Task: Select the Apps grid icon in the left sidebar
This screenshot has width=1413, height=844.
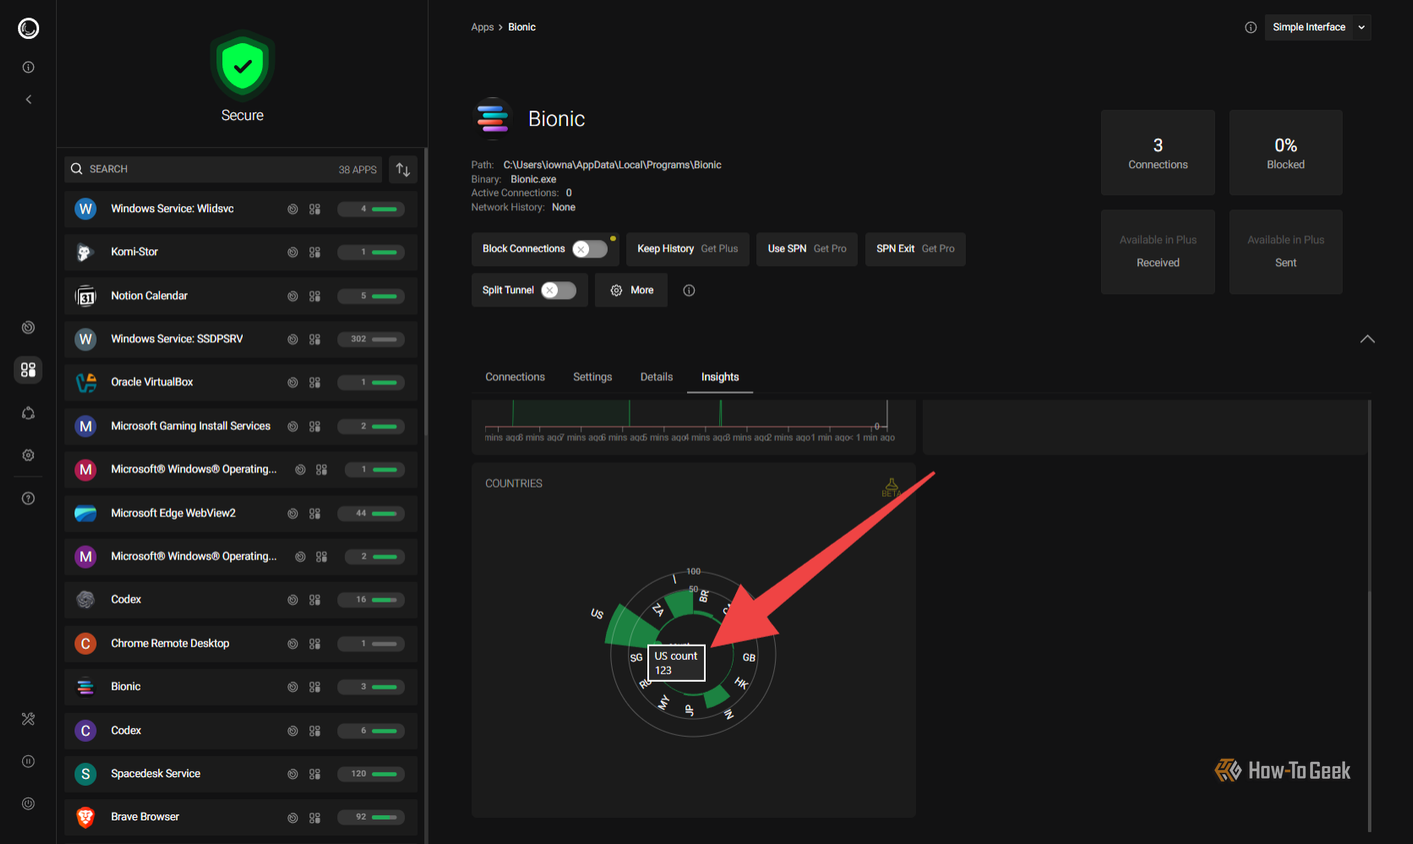Action: pyautogui.click(x=28, y=370)
